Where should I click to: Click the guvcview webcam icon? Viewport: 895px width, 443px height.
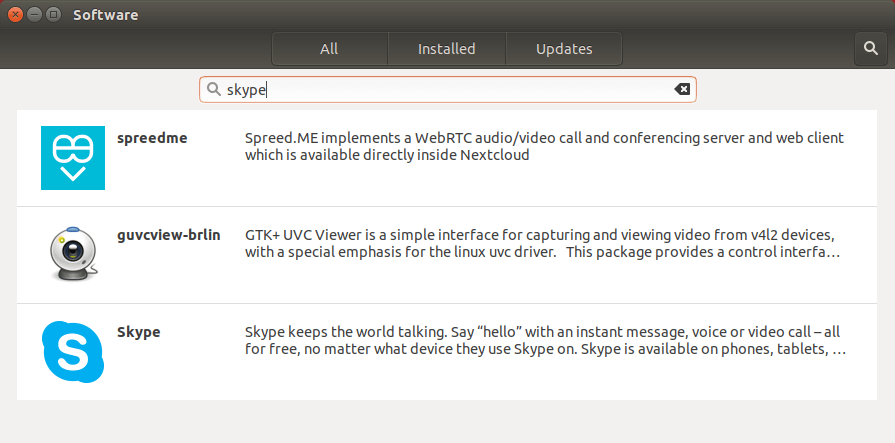[x=72, y=255]
